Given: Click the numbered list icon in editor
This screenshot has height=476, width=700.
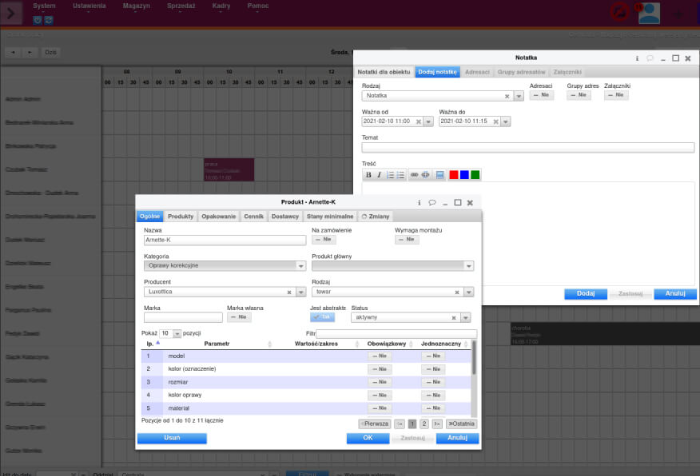Looking at the screenshot, I should (390, 175).
